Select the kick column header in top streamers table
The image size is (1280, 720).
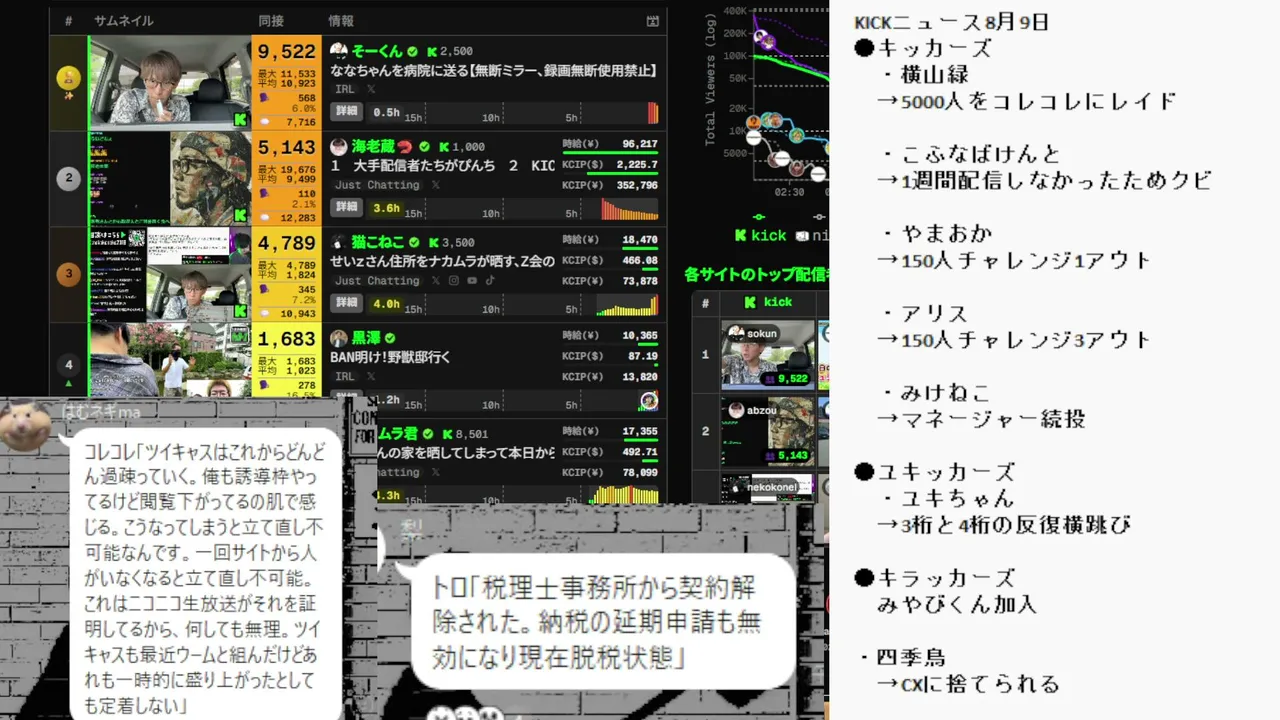coord(770,302)
